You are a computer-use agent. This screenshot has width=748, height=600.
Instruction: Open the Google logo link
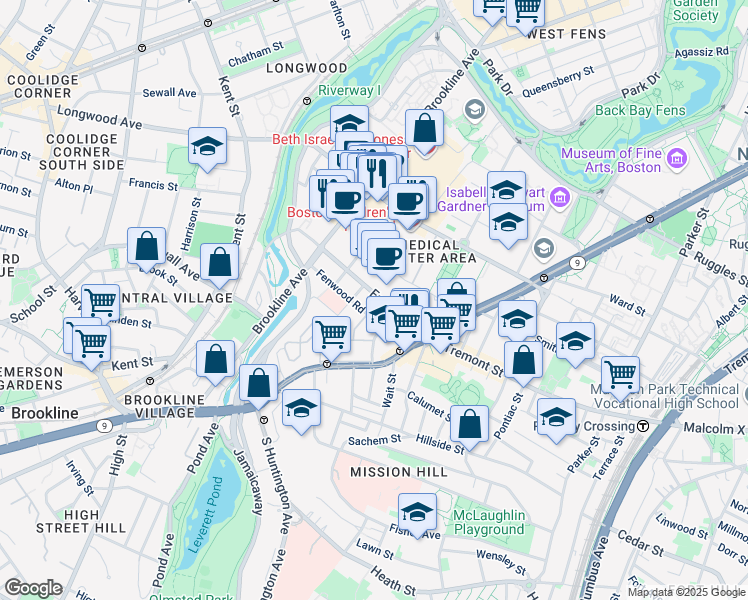tap(34, 588)
